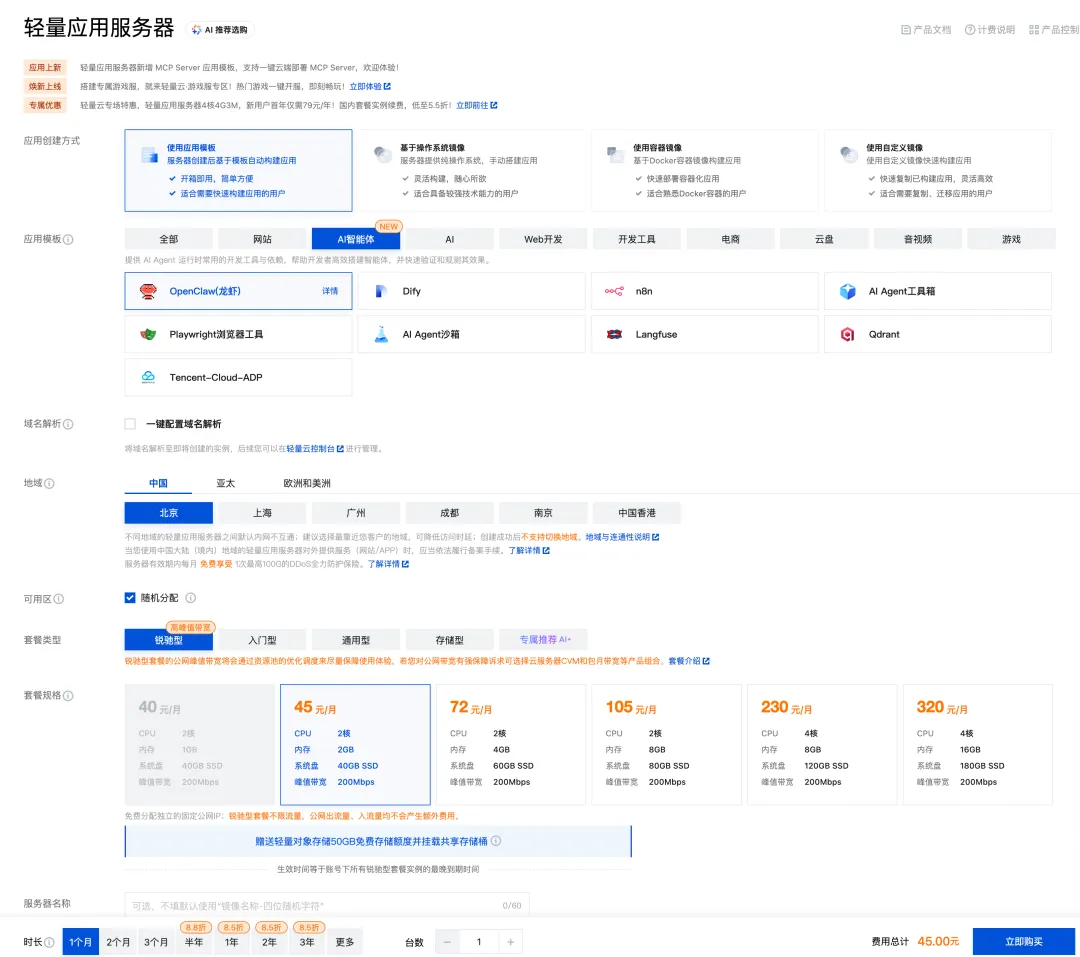Open 计费说明 billing help icon
Screen dimensions: 1080x957
(970, 30)
